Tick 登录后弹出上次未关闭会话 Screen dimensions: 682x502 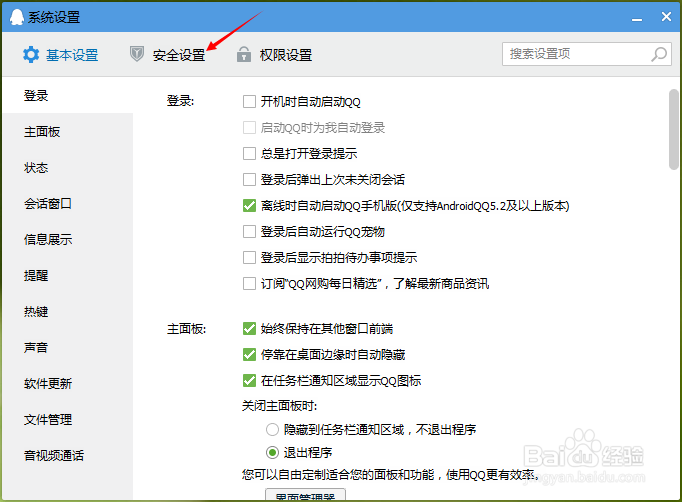249,180
